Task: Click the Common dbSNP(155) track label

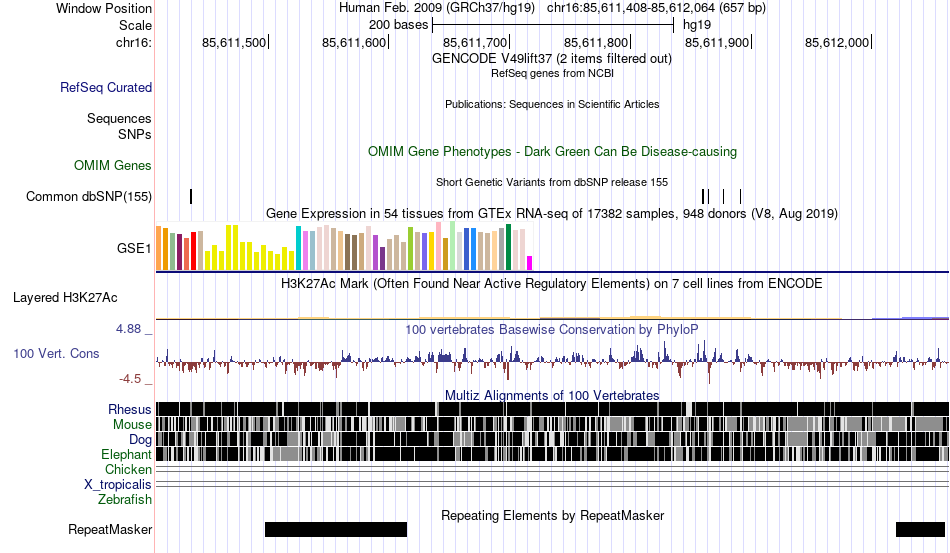Action: (88, 196)
